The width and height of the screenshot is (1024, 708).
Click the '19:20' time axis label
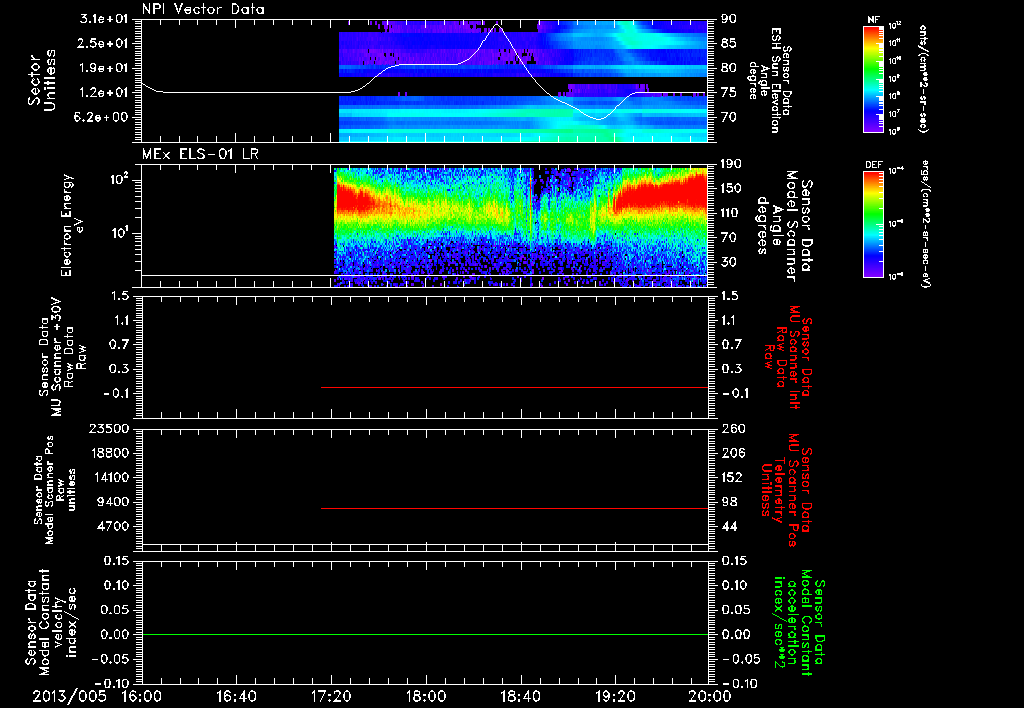click(615, 696)
